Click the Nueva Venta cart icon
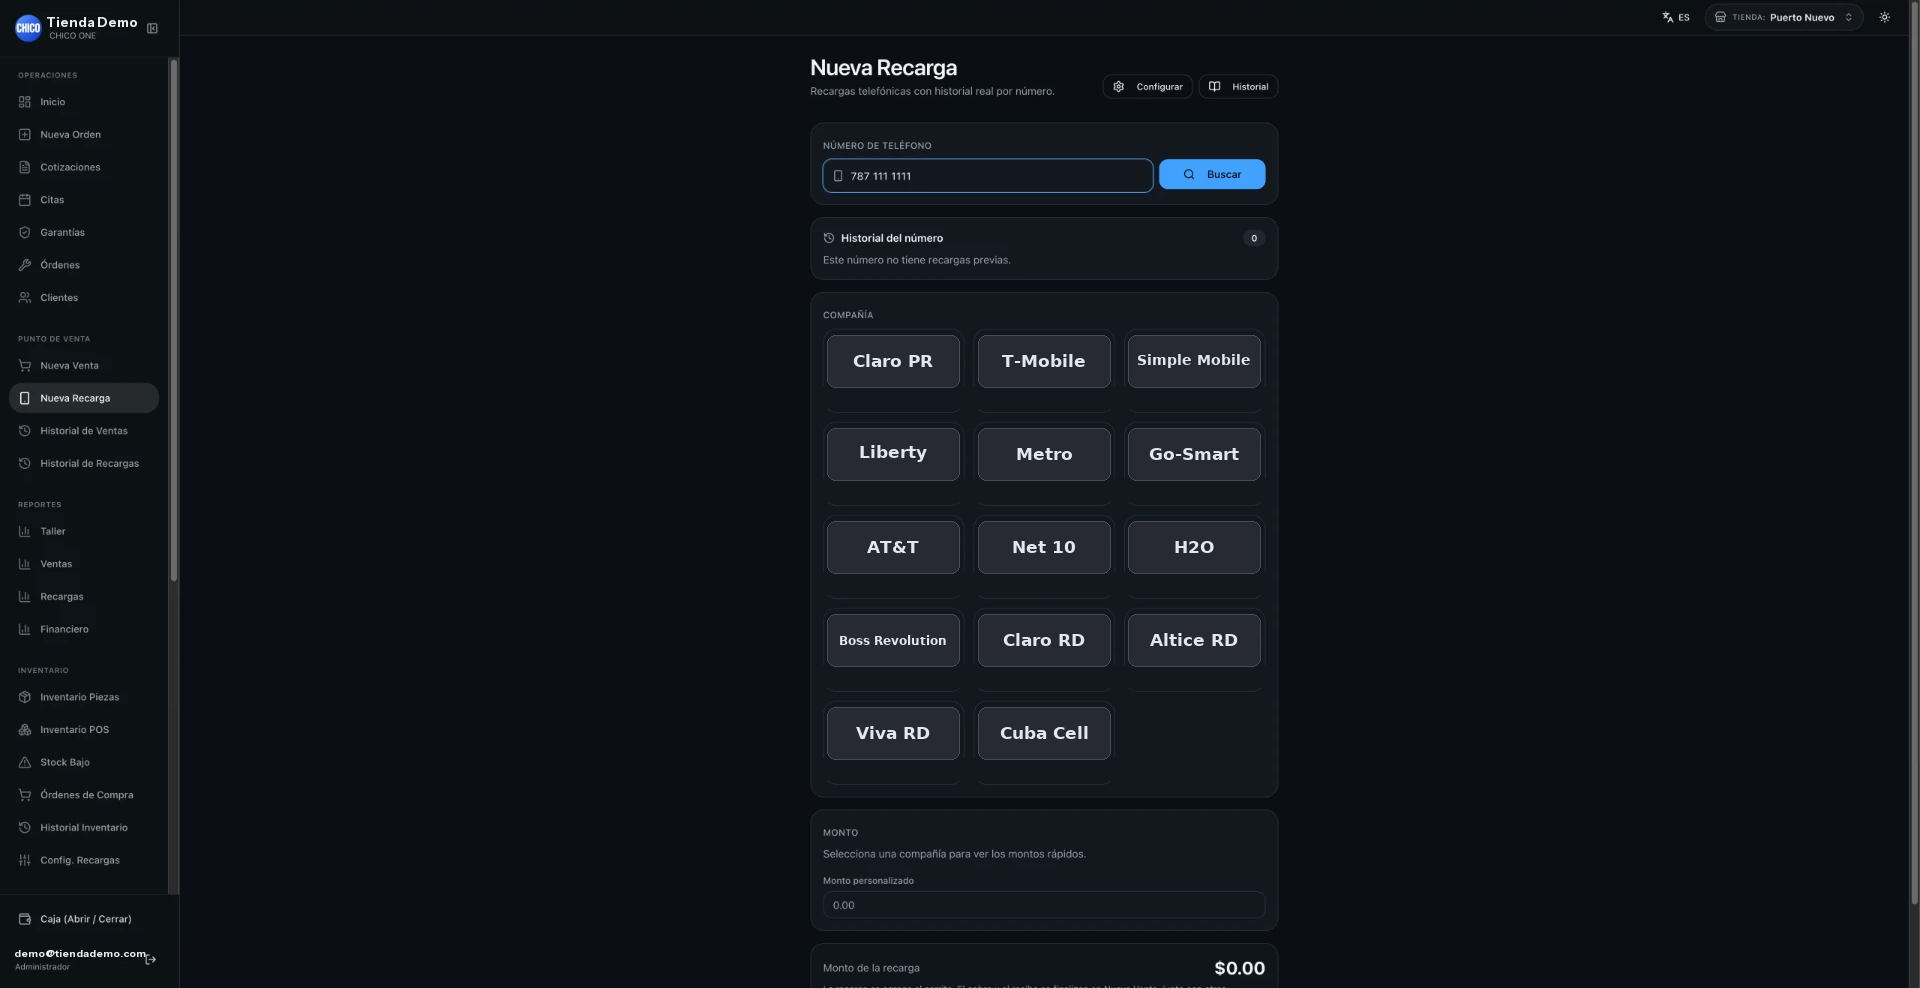The height and width of the screenshot is (988, 1920). pyautogui.click(x=25, y=366)
